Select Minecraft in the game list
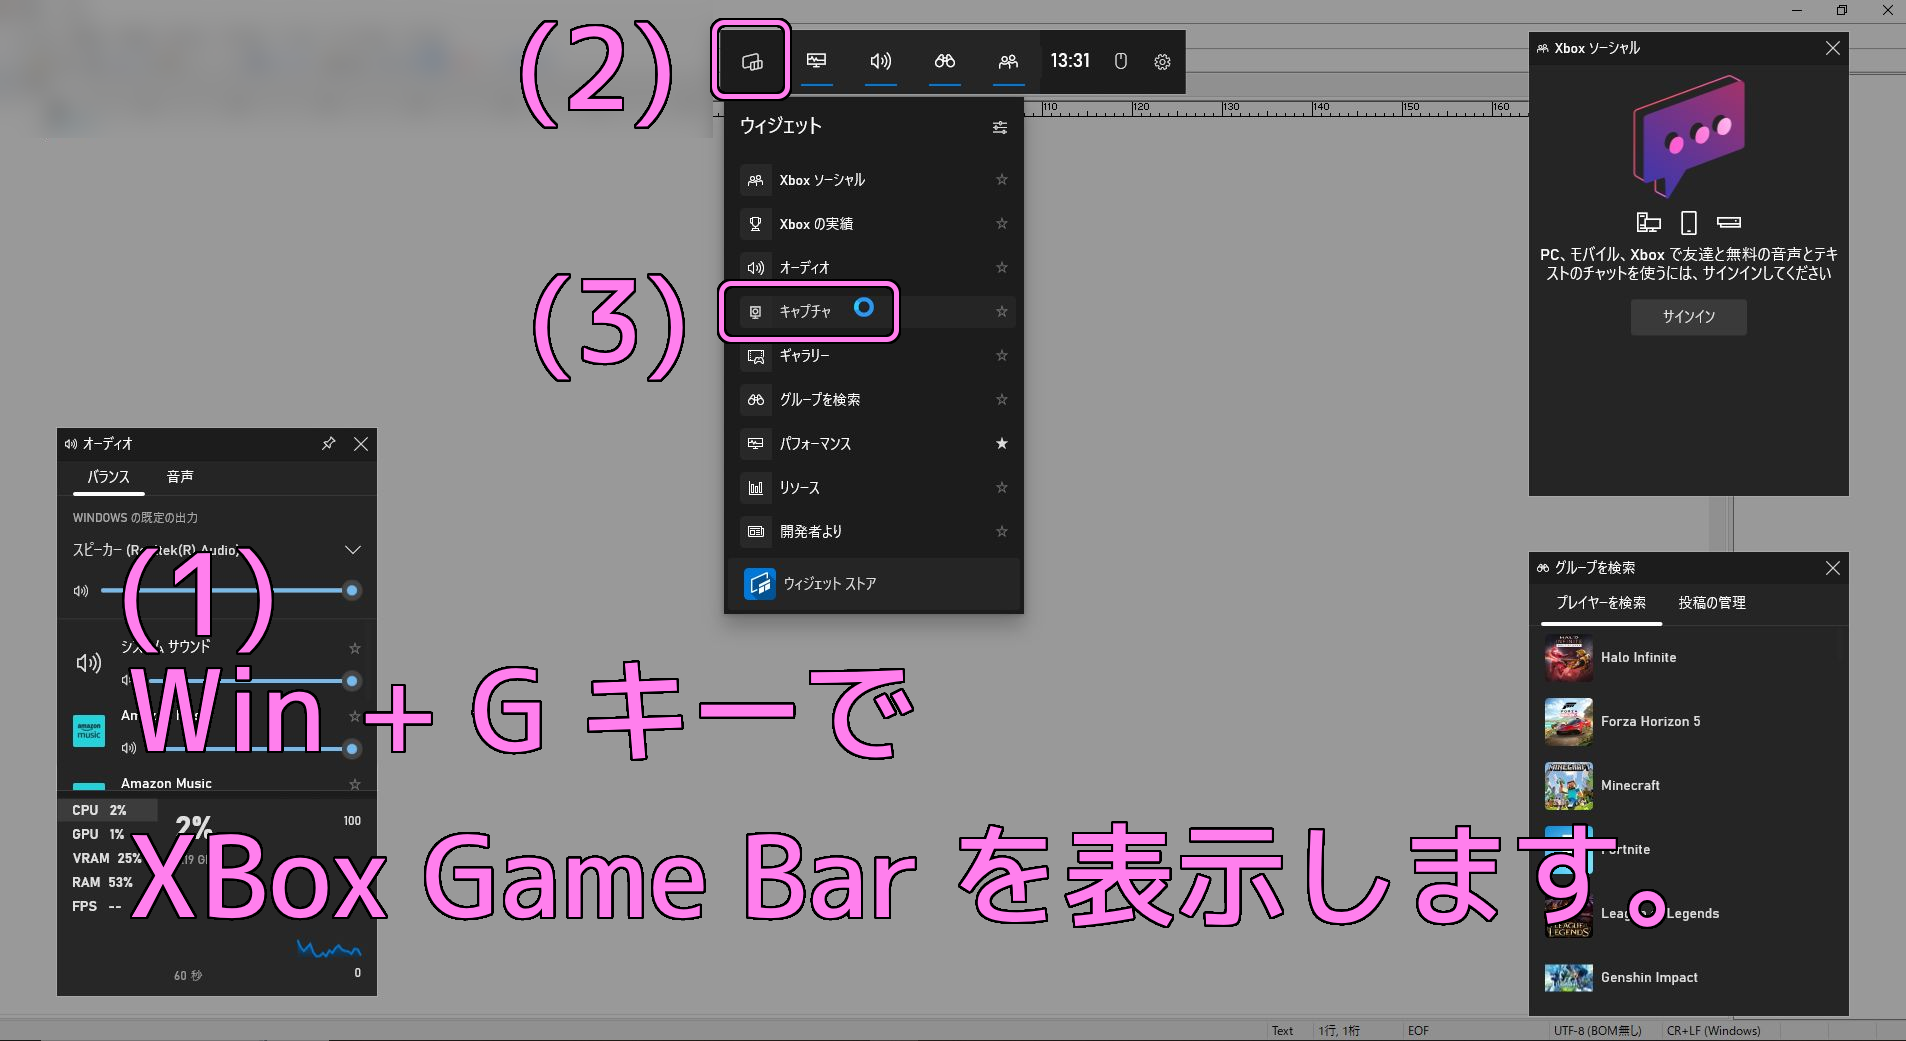Viewport: 1906px width, 1041px height. point(1688,786)
